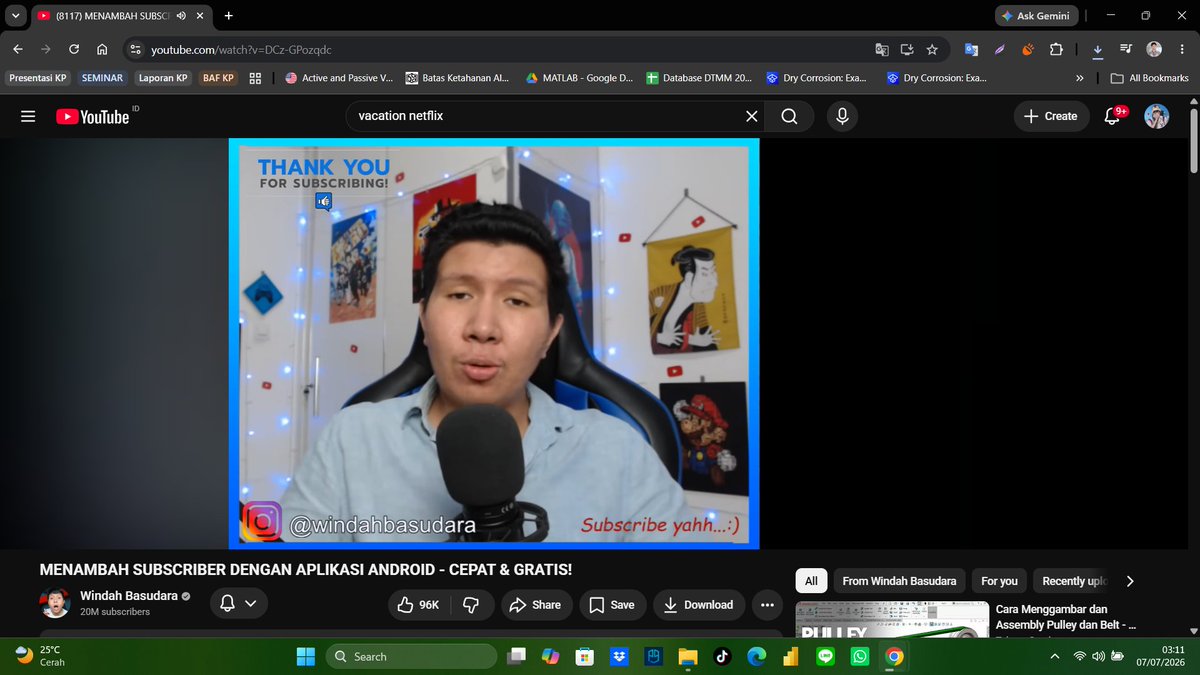
Task: Open subscription notification bell dropdown
Action: [x=238, y=603]
